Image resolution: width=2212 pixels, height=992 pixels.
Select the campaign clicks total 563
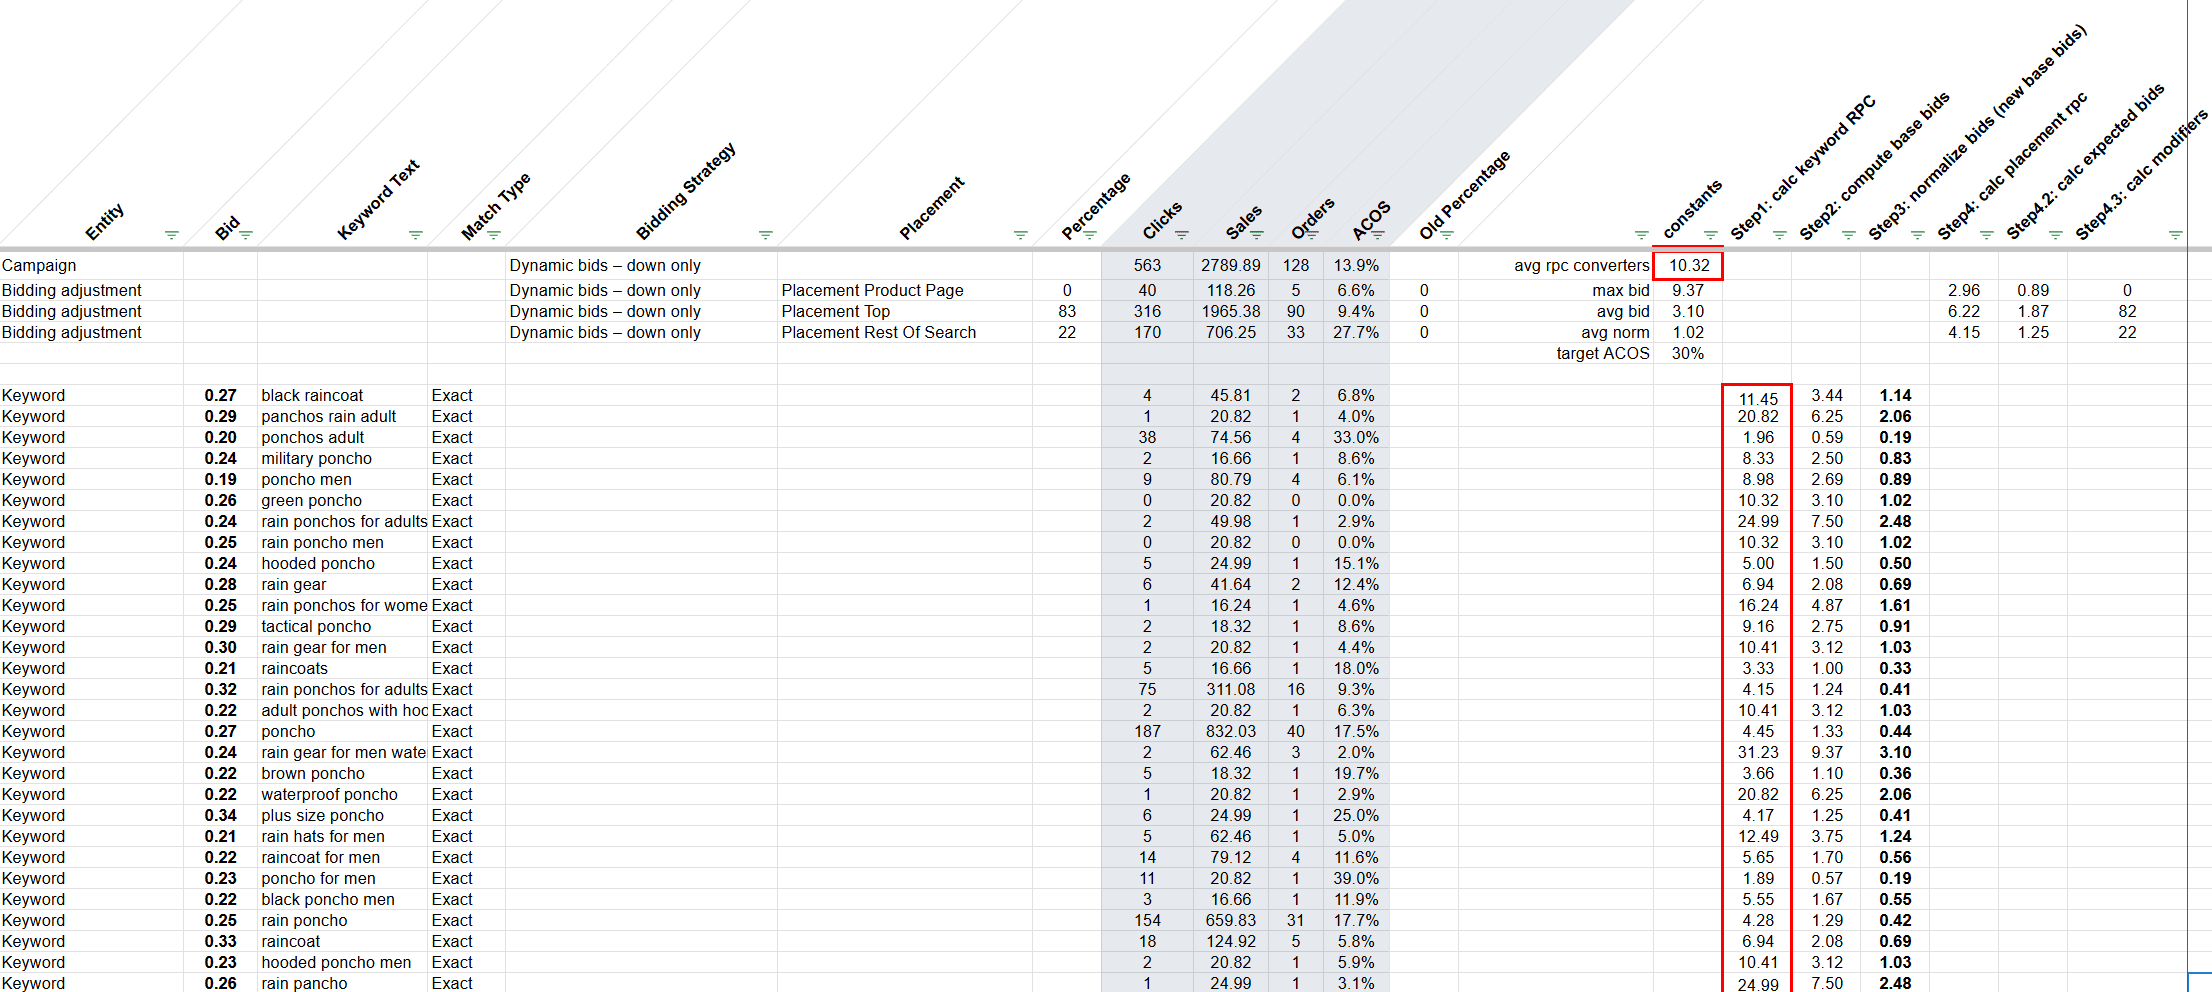1147,265
